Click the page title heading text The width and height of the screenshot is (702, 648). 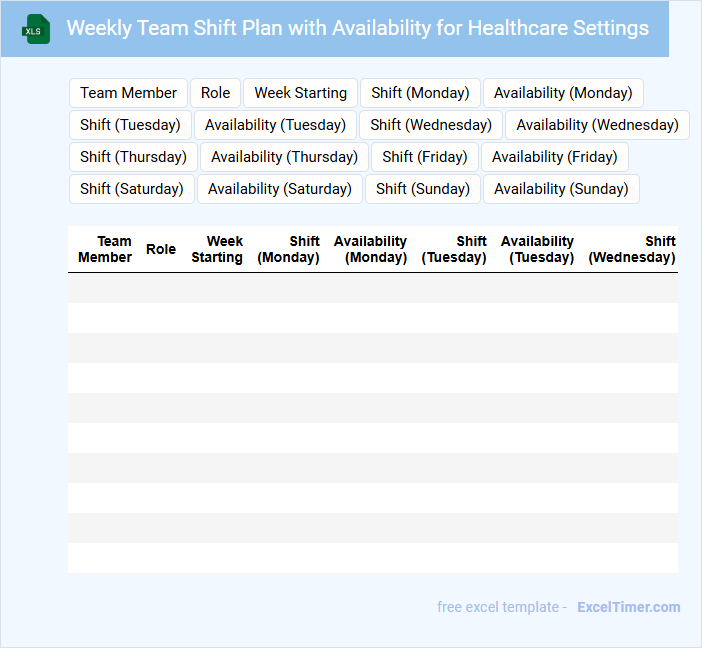click(x=357, y=28)
